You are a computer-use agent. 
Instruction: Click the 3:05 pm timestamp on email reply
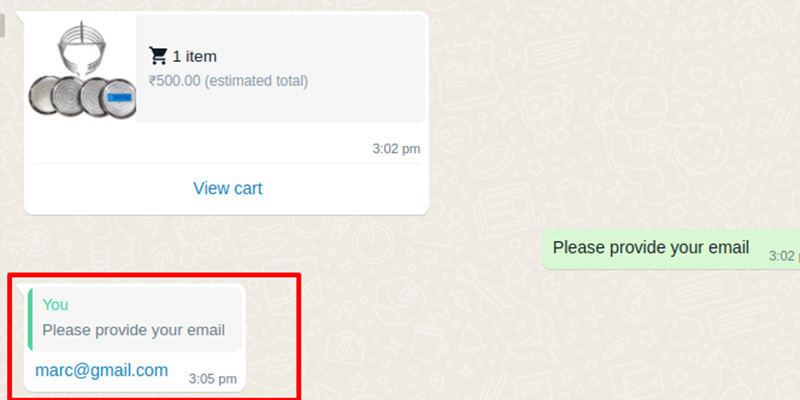click(213, 379)
